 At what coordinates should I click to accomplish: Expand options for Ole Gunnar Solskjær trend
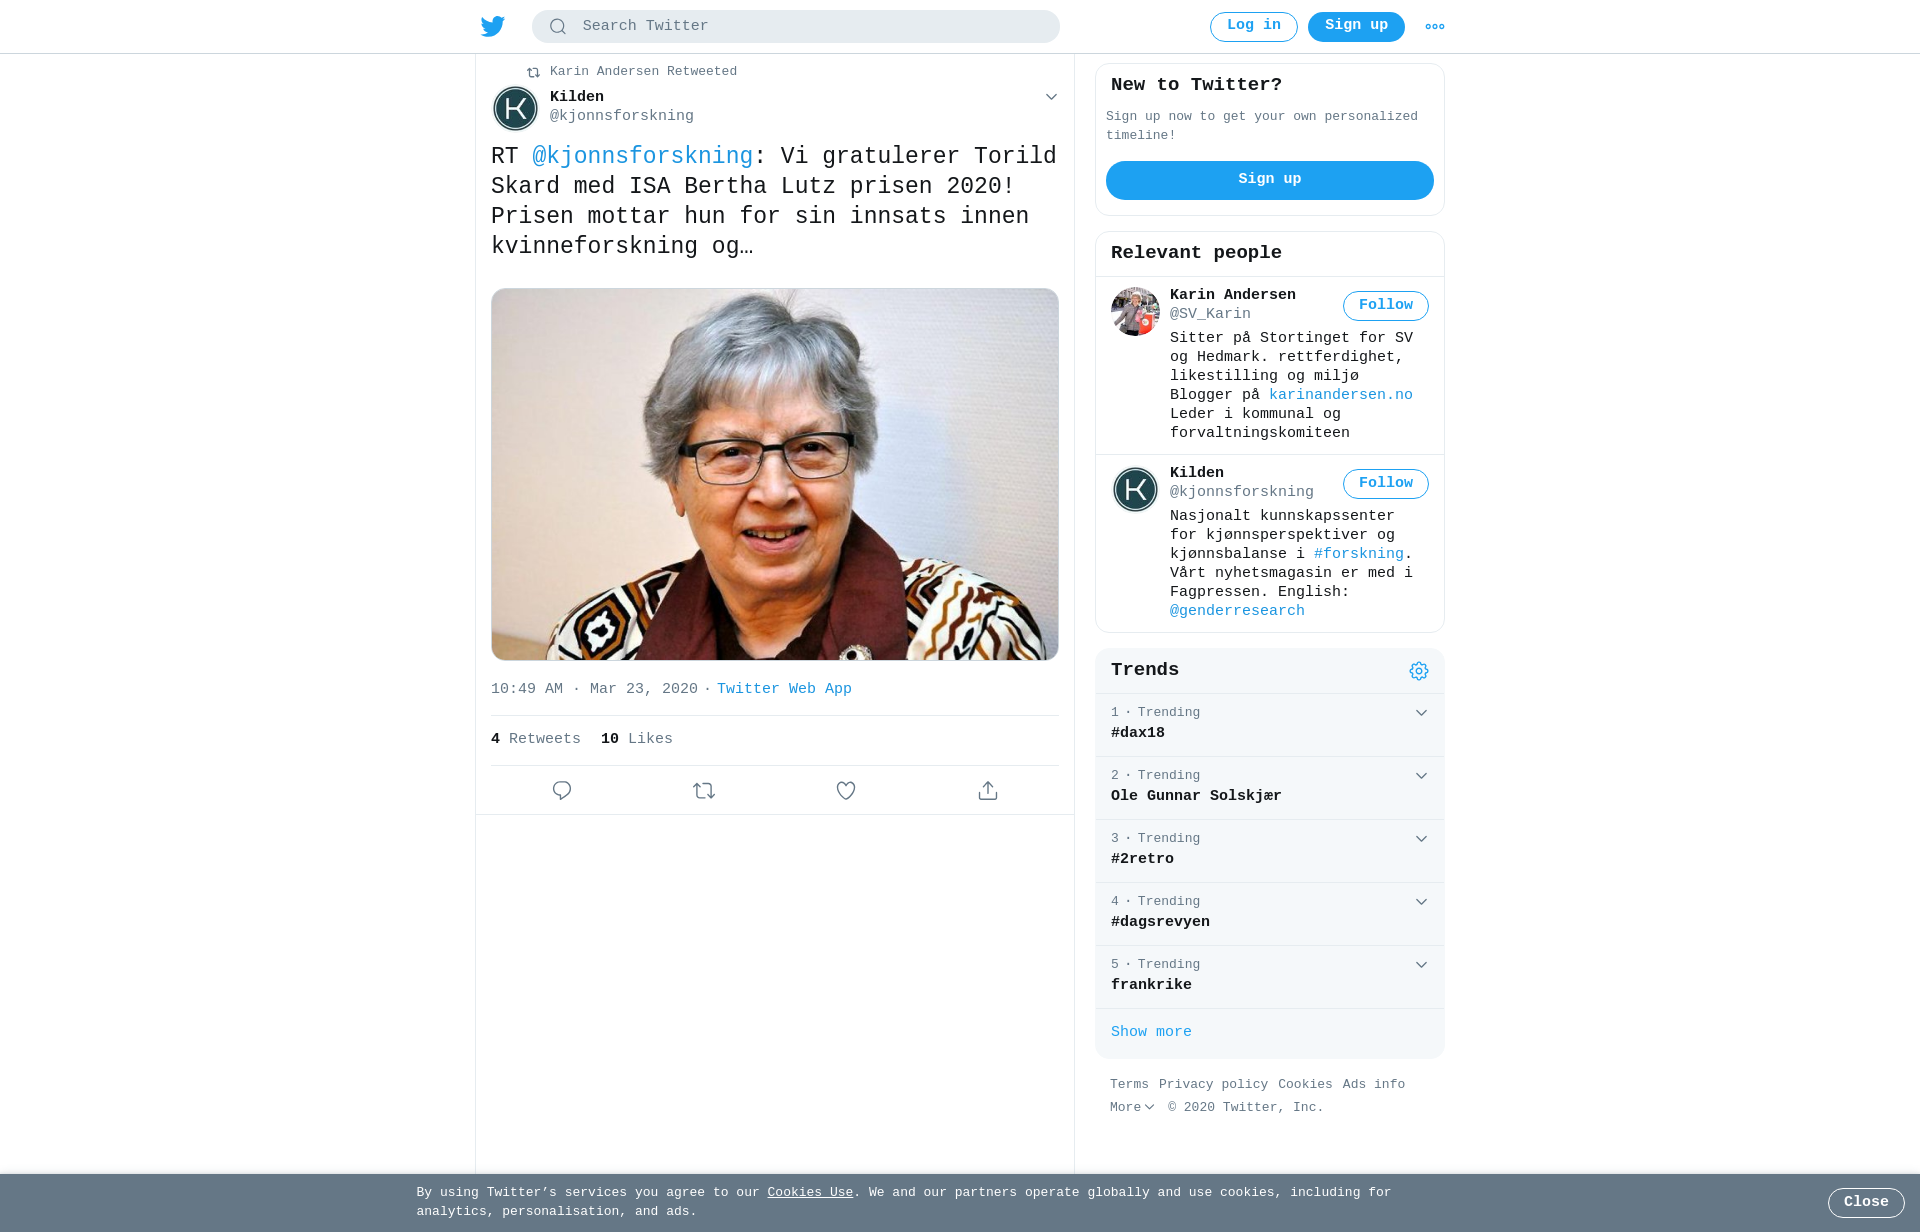pos(1421,776)
